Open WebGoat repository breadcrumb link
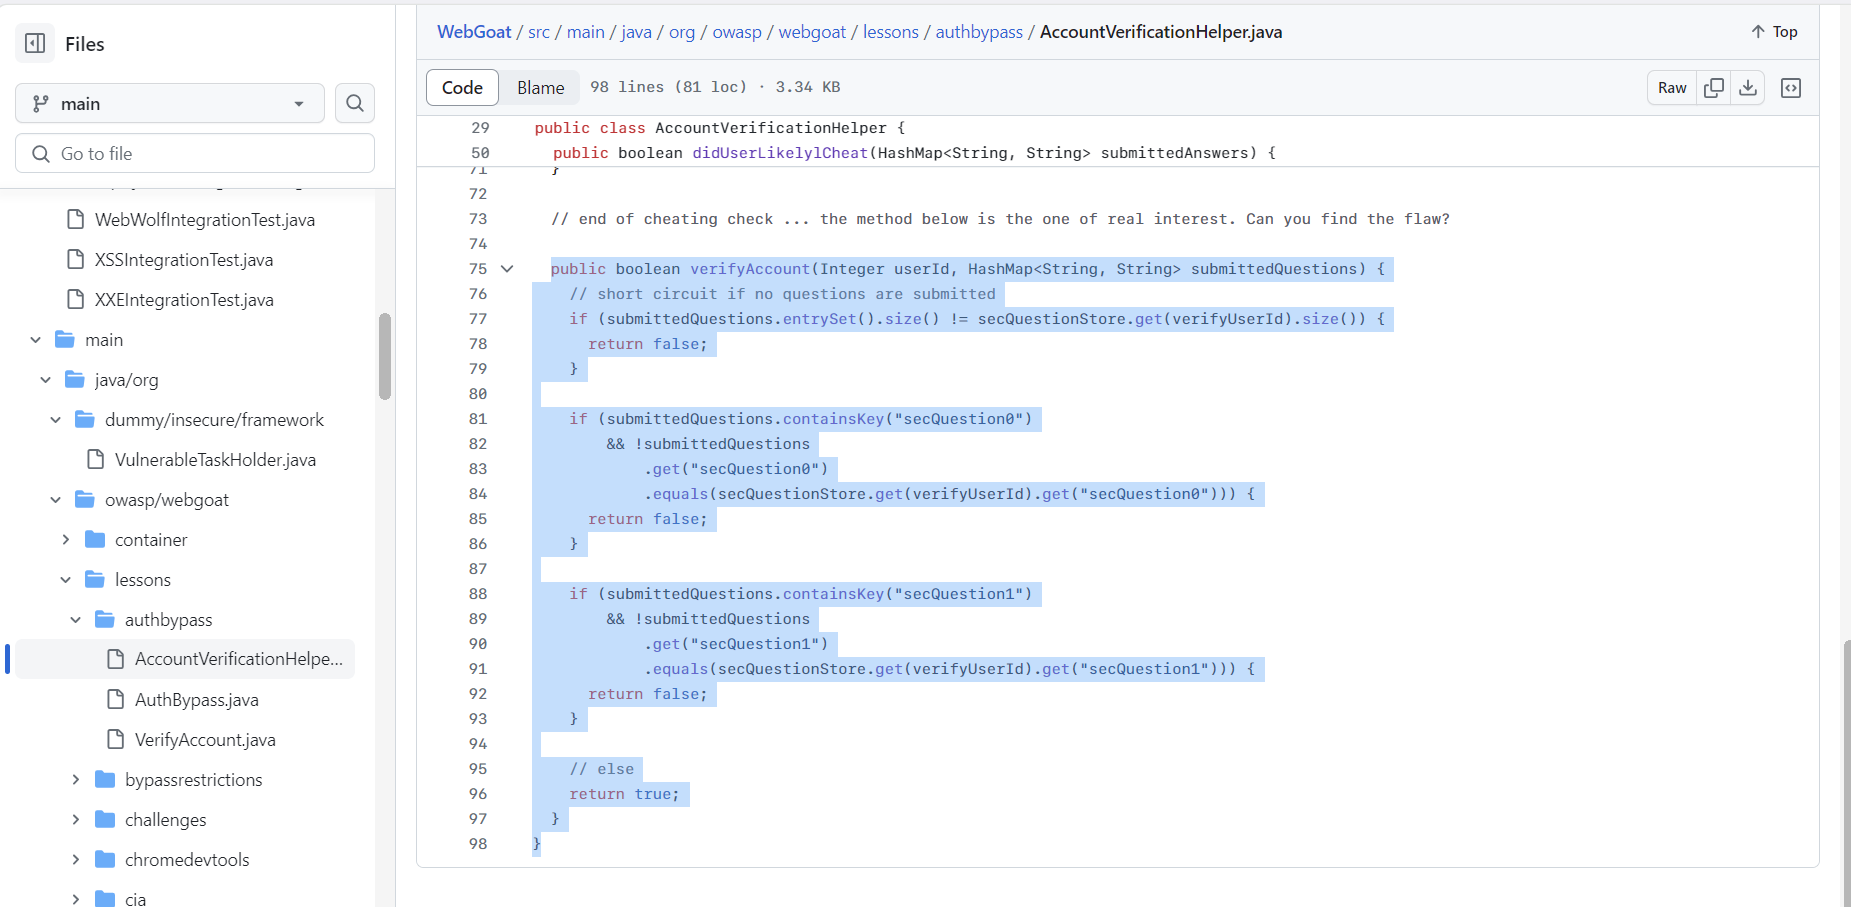Image resolution: width=1851 pixels, height=907 pixels. 474,32
